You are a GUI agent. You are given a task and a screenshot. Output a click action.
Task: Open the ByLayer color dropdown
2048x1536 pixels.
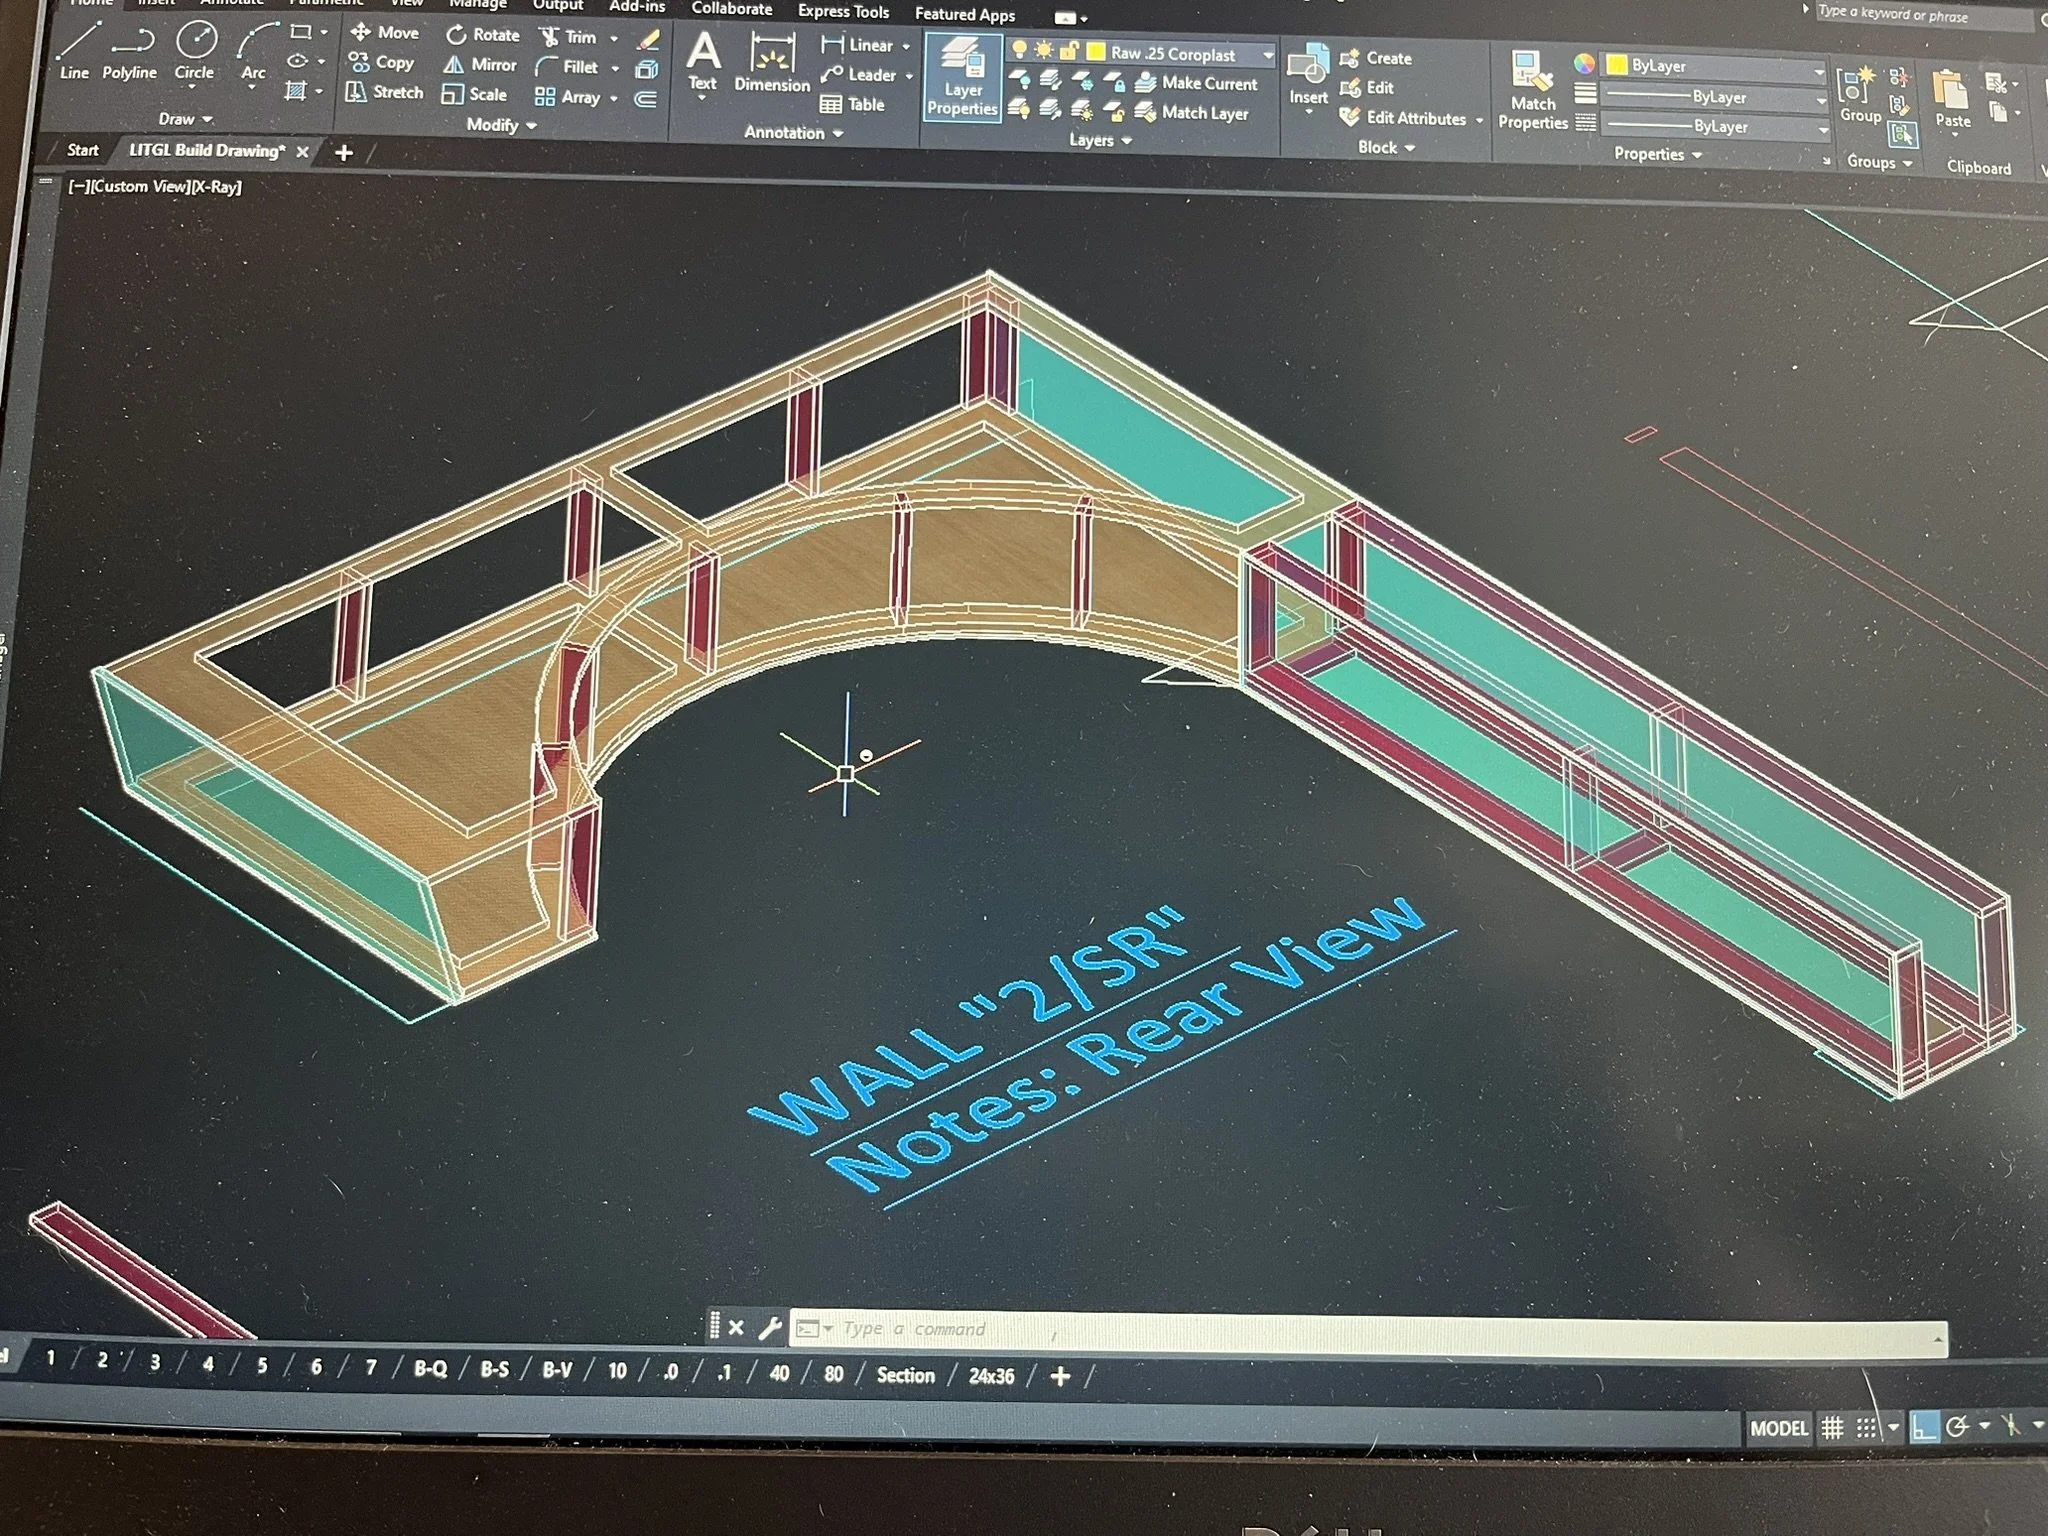coord(1818,69)
